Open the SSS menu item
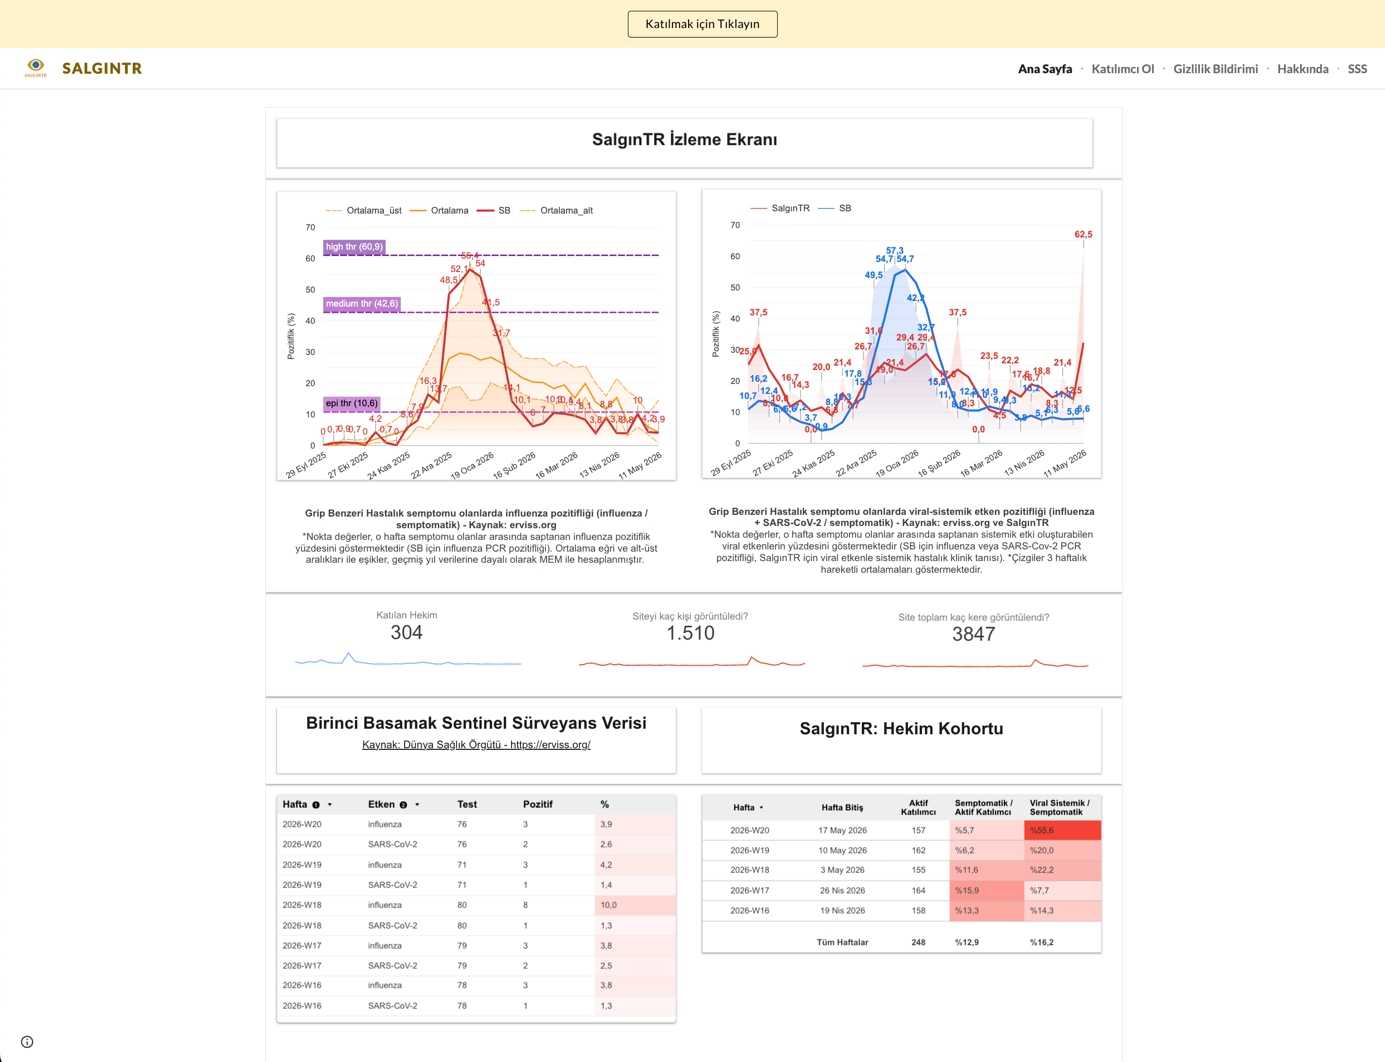 tap(1357, 69)
